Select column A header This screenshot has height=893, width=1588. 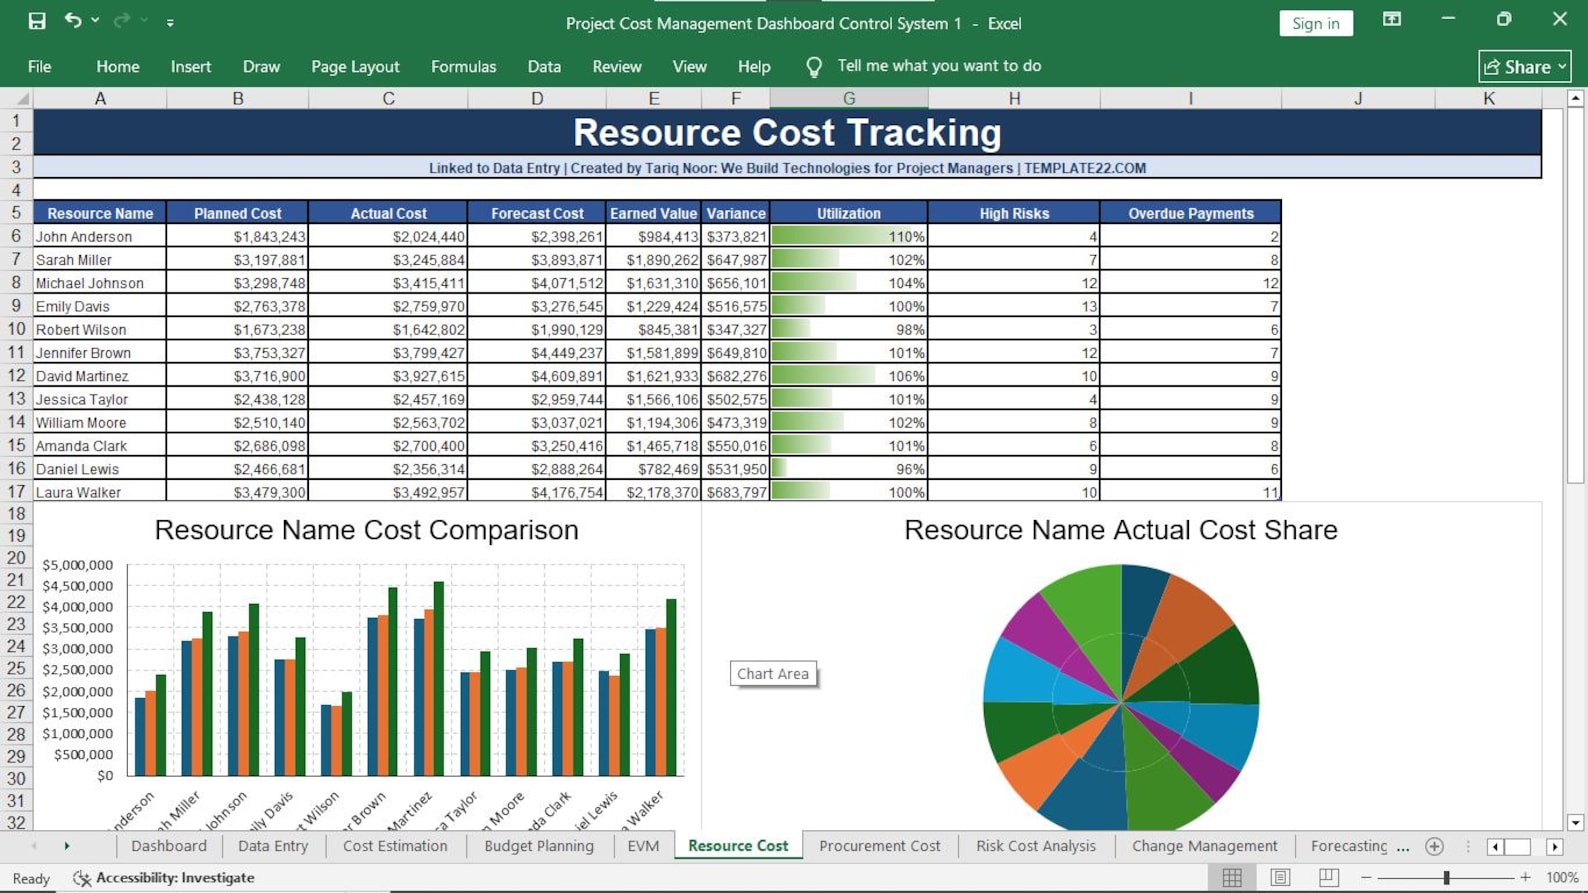pyautogui.click(x=100, y=98)
